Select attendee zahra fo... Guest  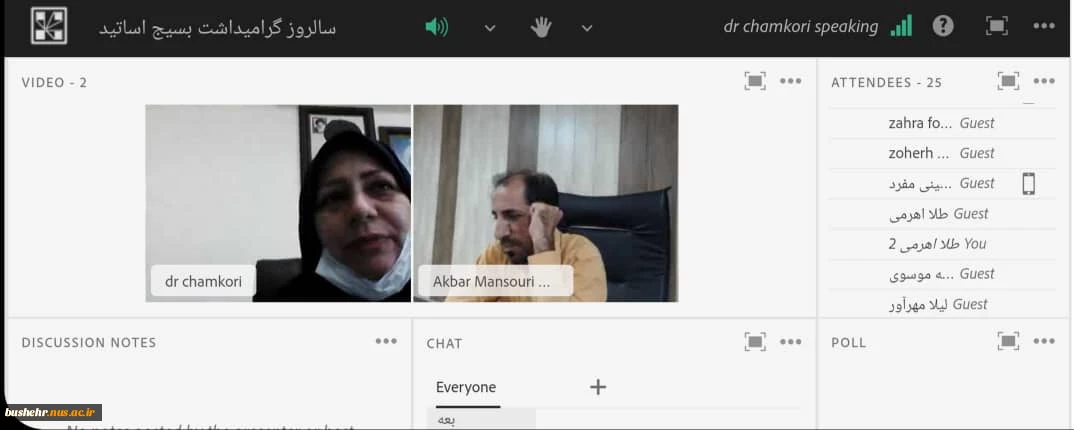pos(942,123)
